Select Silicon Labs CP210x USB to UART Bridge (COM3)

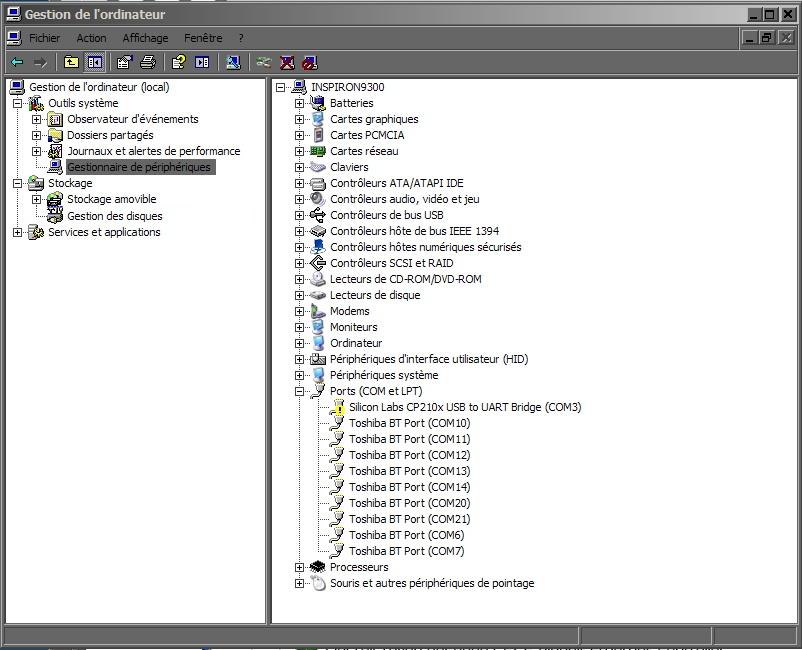coord(465,407)
